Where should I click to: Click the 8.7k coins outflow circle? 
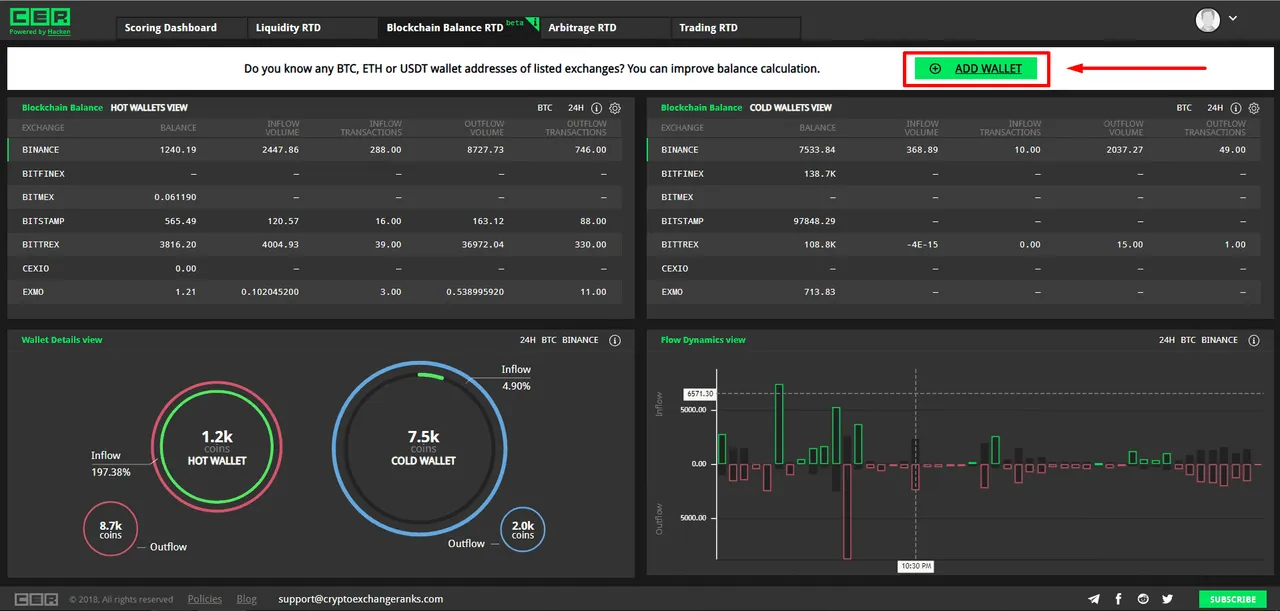point(110,530)
